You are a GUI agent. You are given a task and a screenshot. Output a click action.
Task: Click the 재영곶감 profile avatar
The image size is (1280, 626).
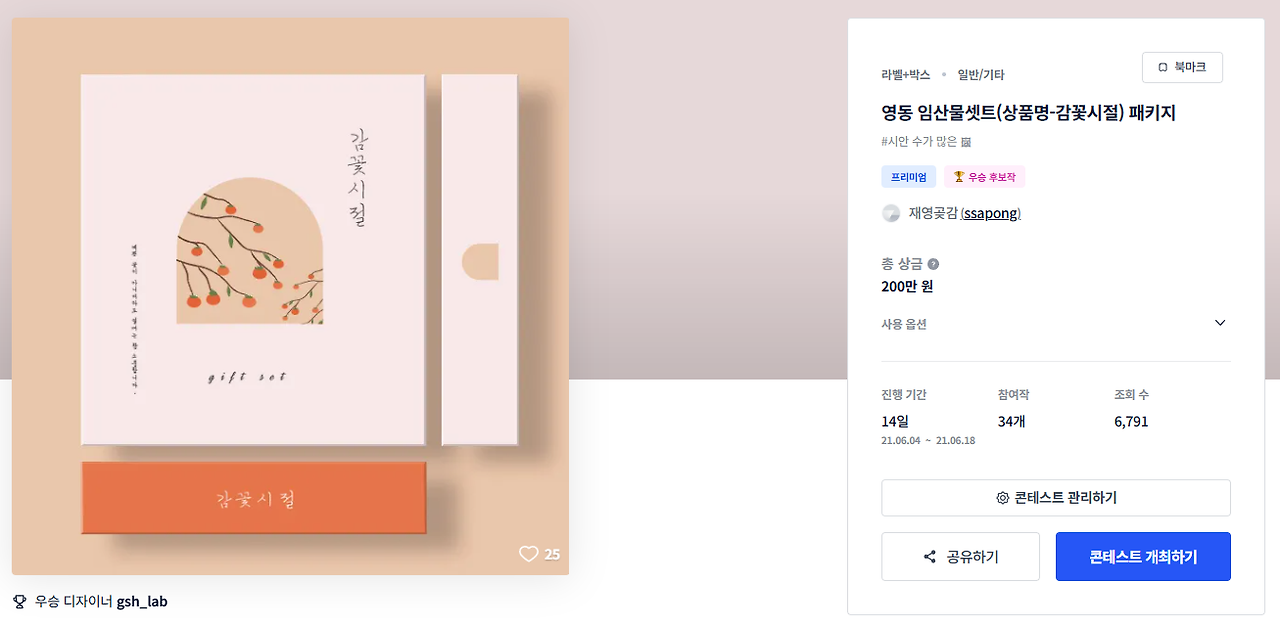click(x=891, y=213)
